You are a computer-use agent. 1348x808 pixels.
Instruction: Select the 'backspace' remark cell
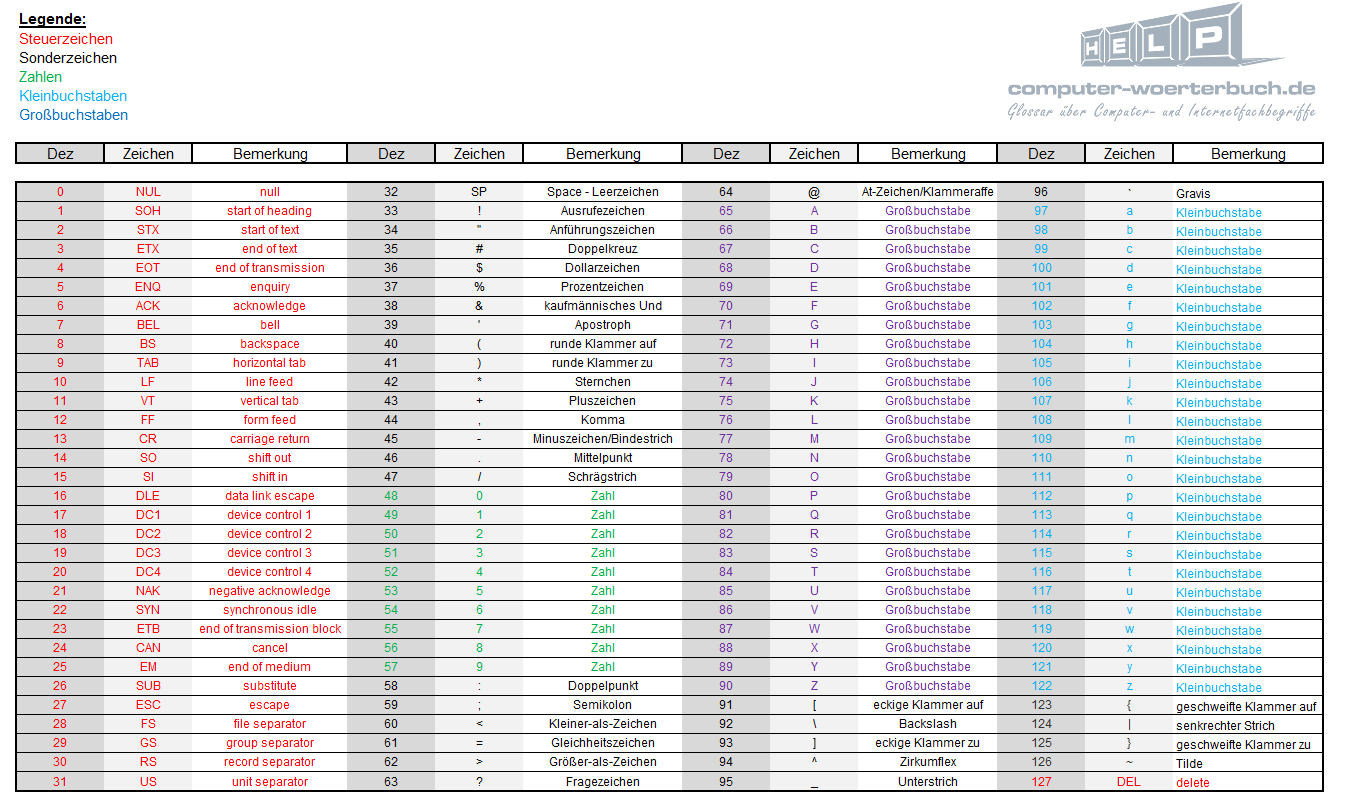point(270,344)
